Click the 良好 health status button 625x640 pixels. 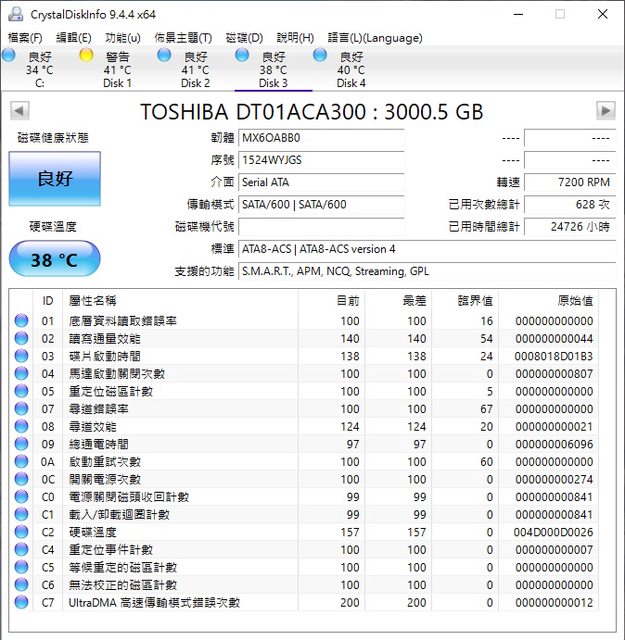coord(55,179)
